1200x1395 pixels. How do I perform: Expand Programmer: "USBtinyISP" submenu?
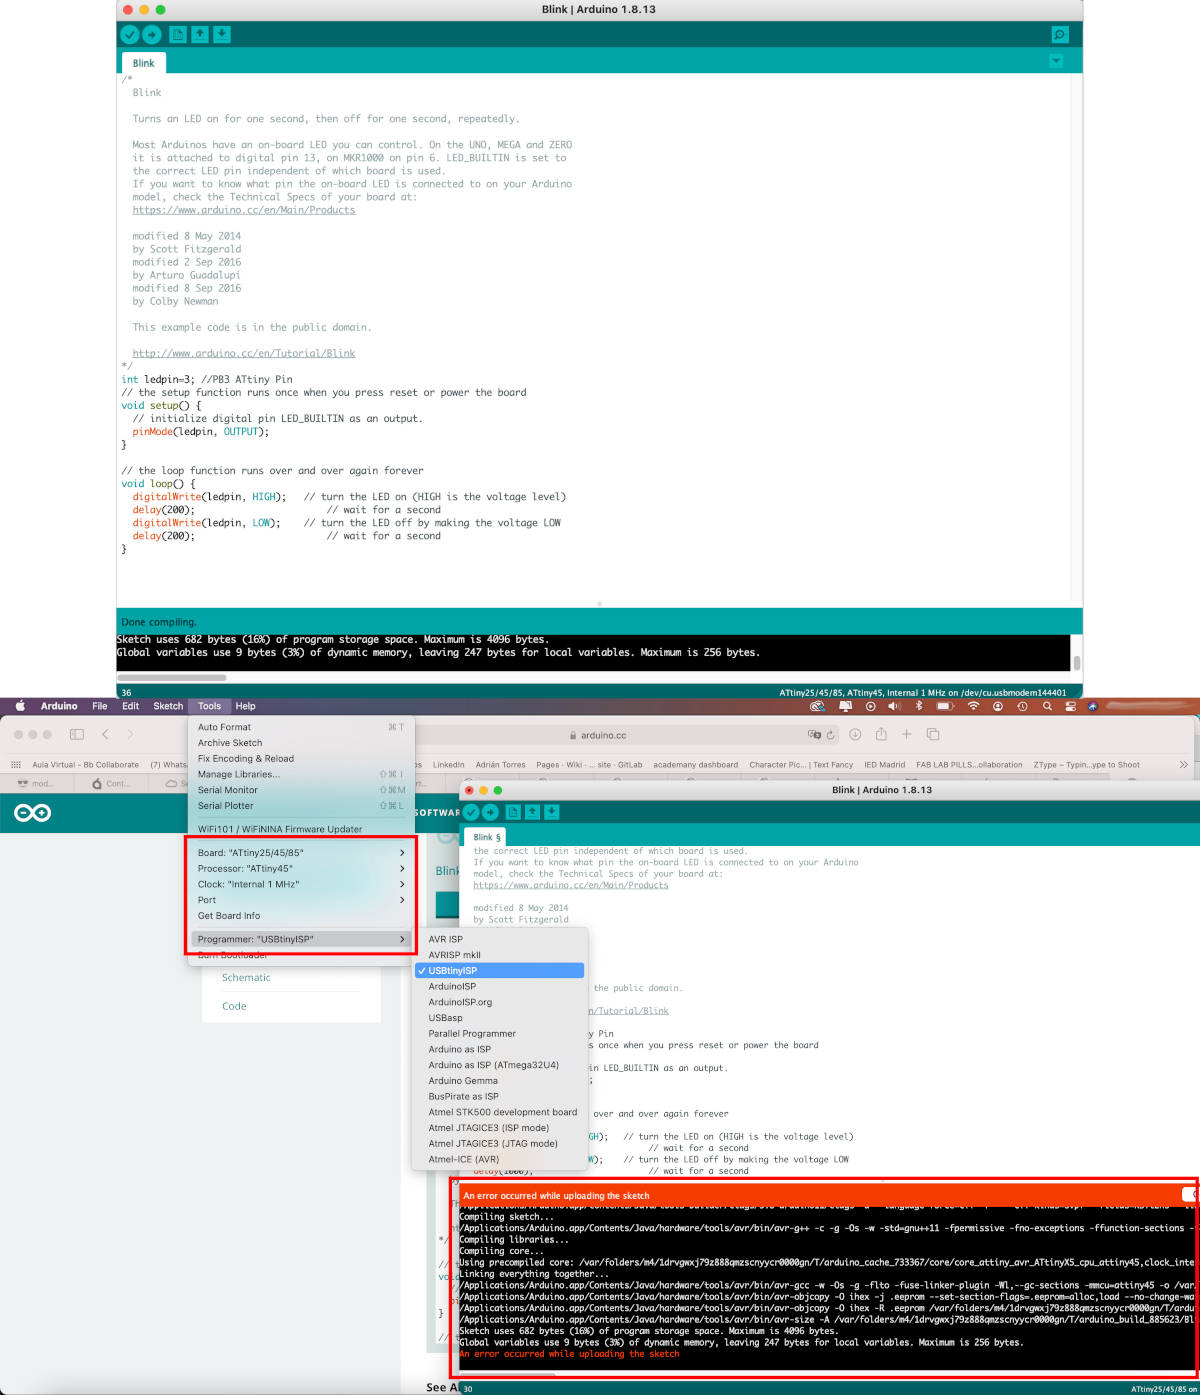click(x=301, y=939)
